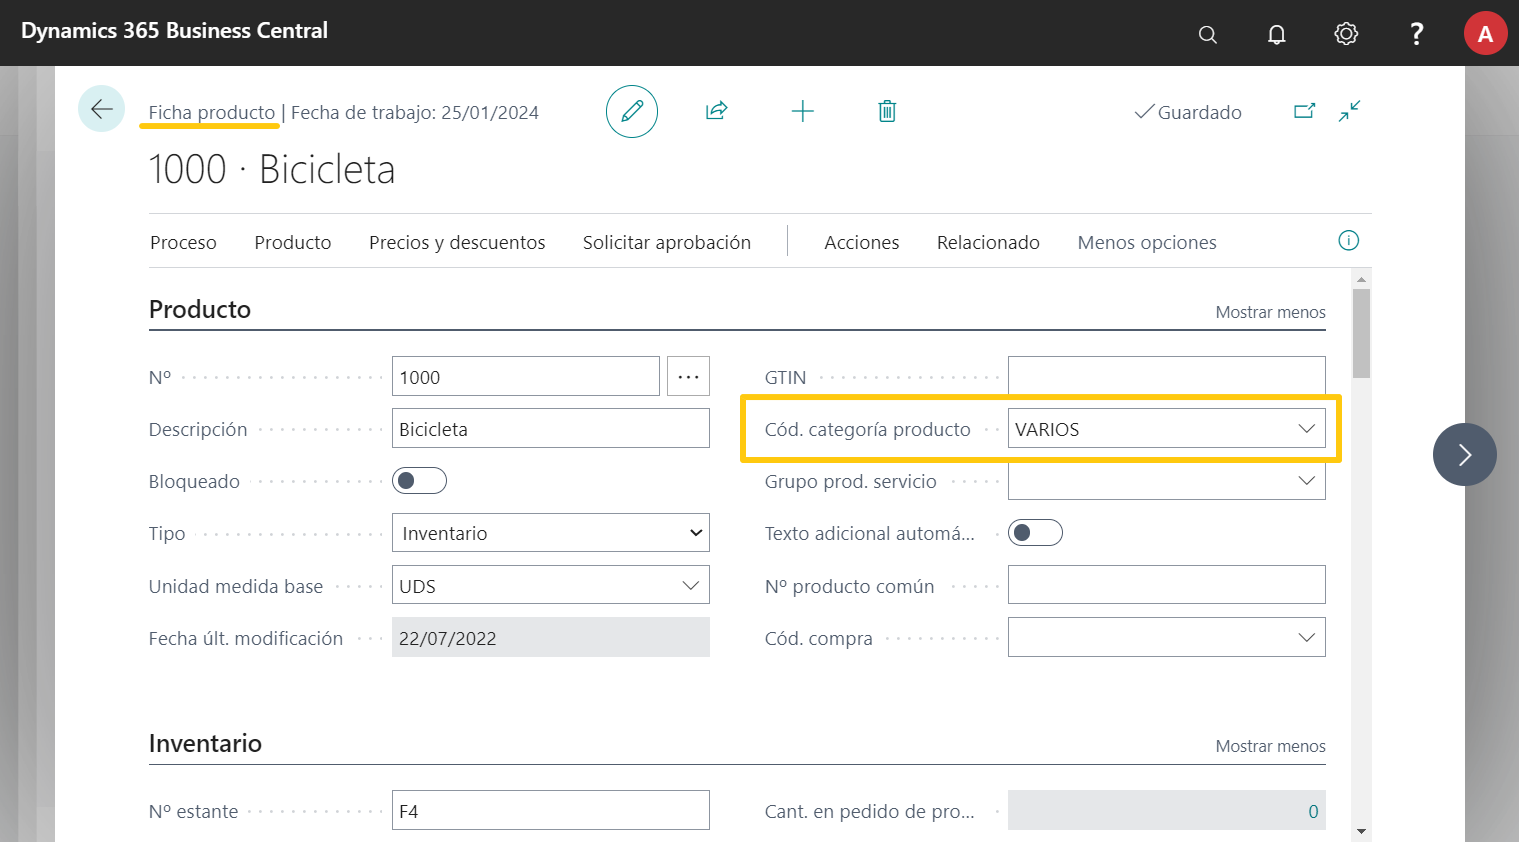Image resolution: width=1519 pixels, height=842 pixels.
Task: Open the Relacionado menu
Action: click(x=988, y=242)
